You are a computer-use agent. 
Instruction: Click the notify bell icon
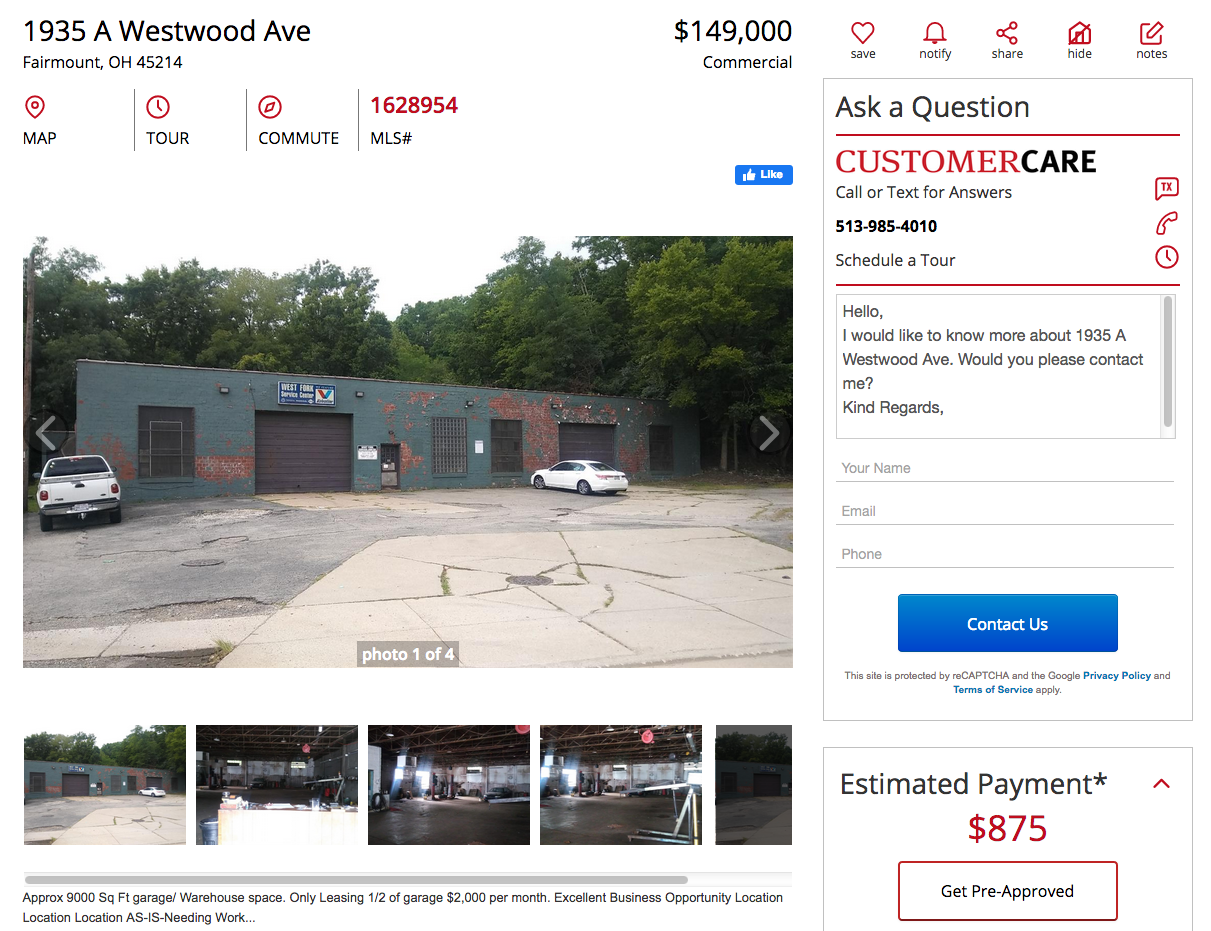tap(935, 33)
